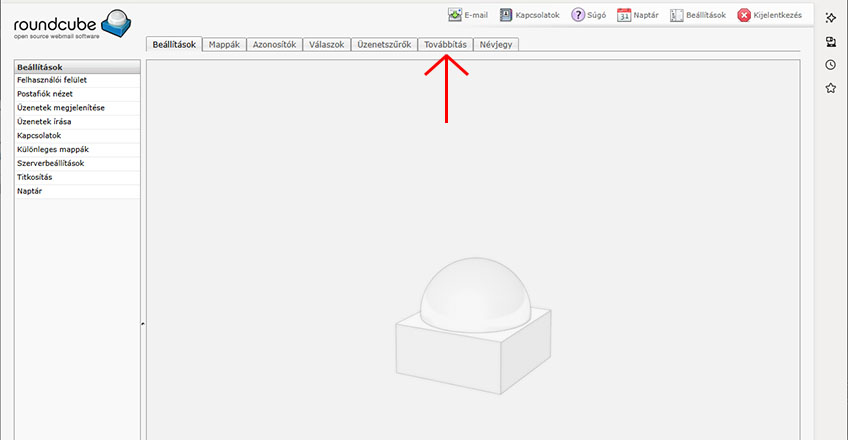Click the star favorites icon in right sidebar
The width and height of the screenshot is (848, 440).
(831, 88)
